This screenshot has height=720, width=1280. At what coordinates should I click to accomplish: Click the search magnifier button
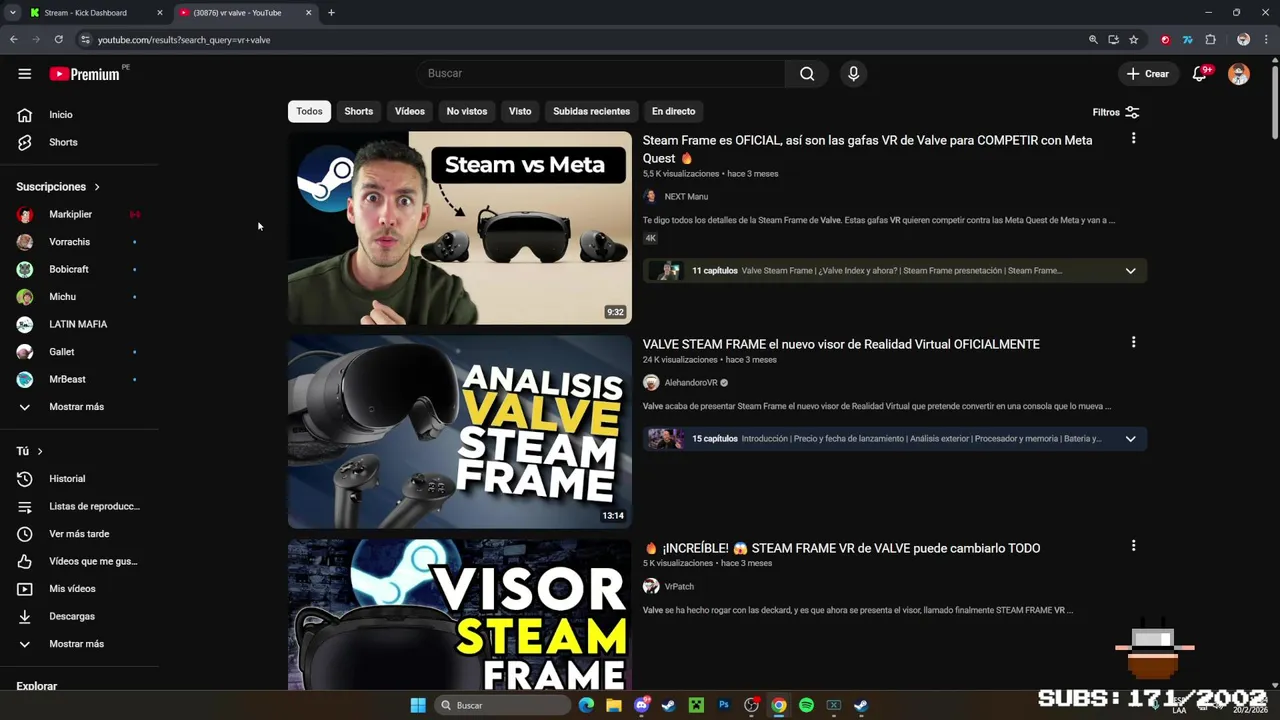[807, 73]
